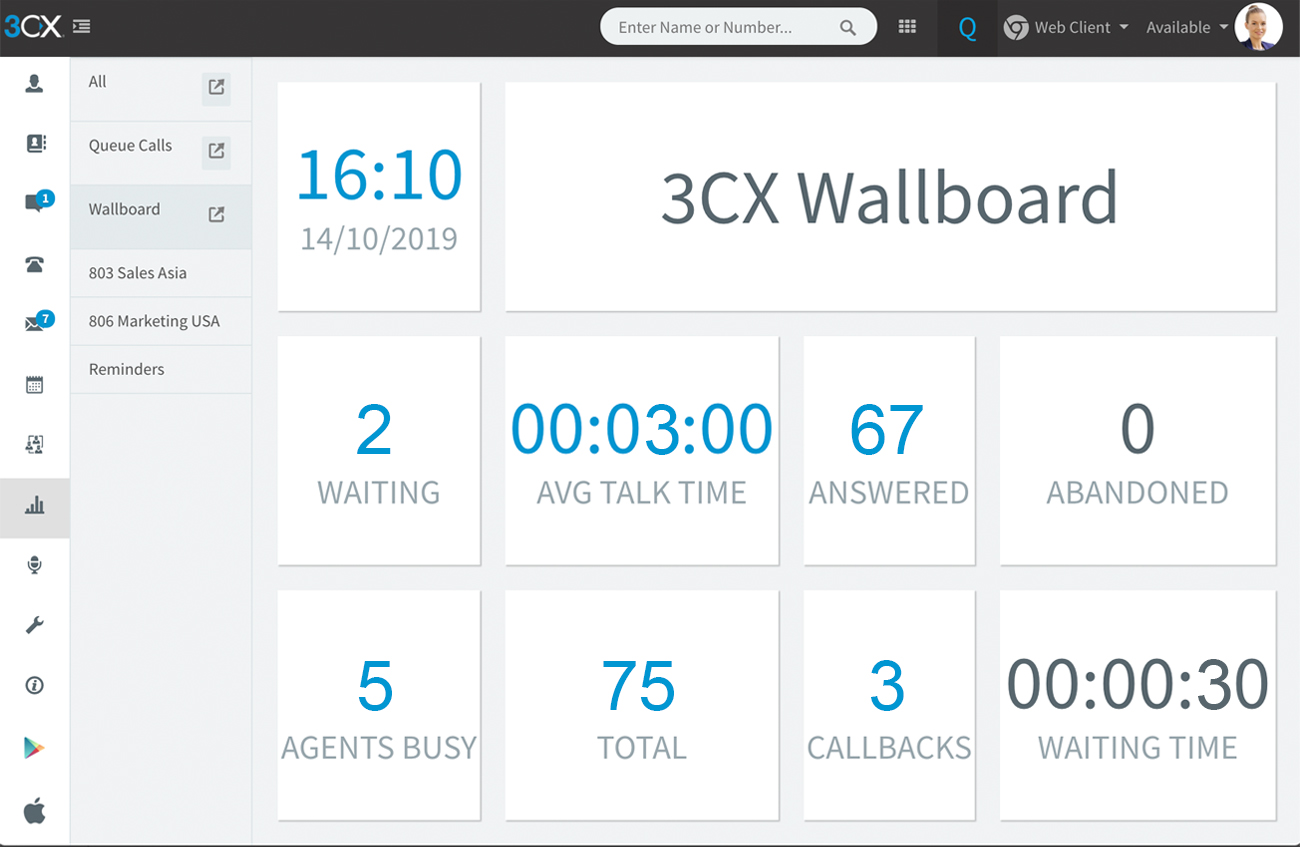This screenshot has width=1300, height=847.
Task: Select 806 Marketing USA queue
Action: click(x=154, y=321)
